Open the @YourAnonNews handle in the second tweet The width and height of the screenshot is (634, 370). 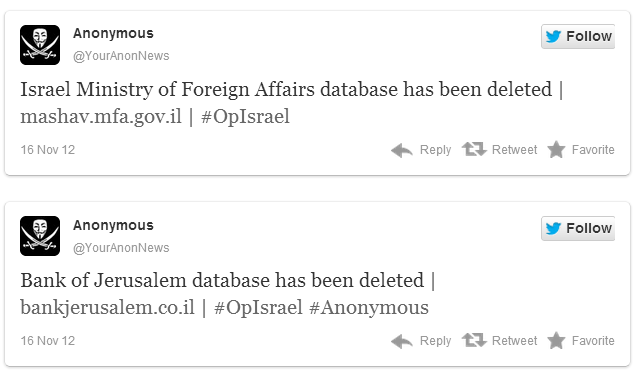pyautogui.click(x=121, y=248)
